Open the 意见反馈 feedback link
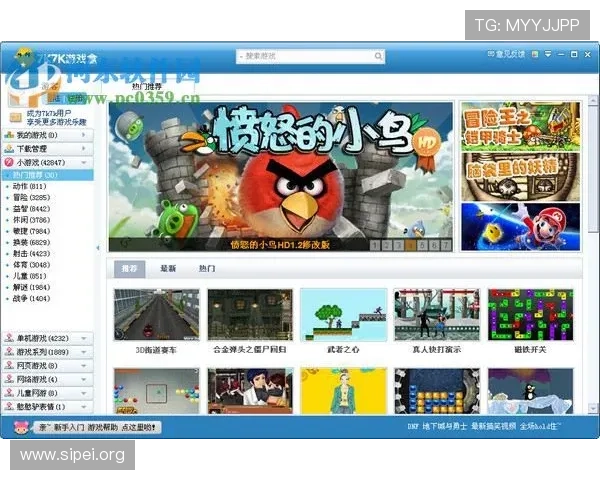The height and width of the screenshot is (480, 600). (506, 54)
